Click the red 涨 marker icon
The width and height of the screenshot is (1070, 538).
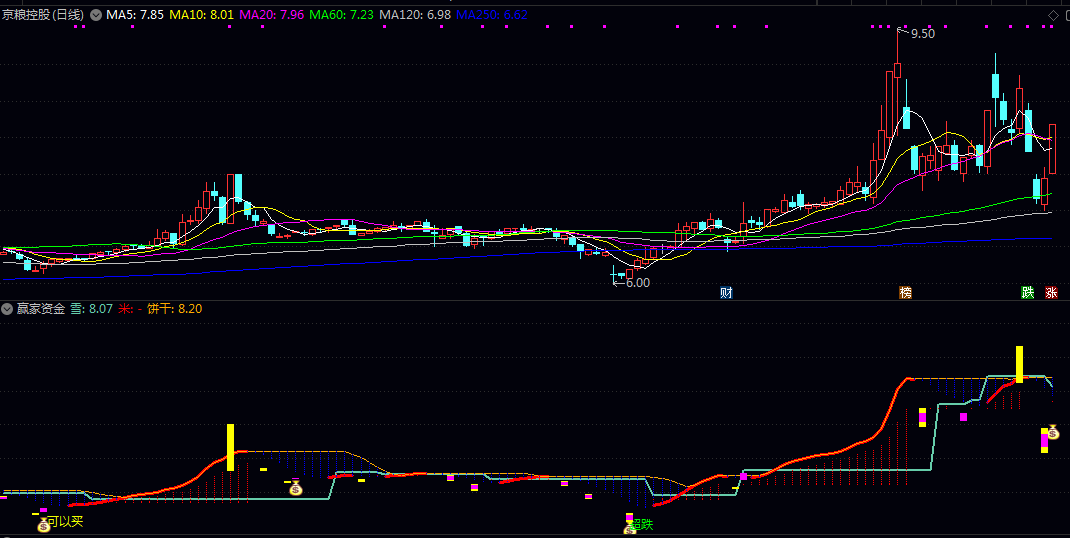(1051, 293)
